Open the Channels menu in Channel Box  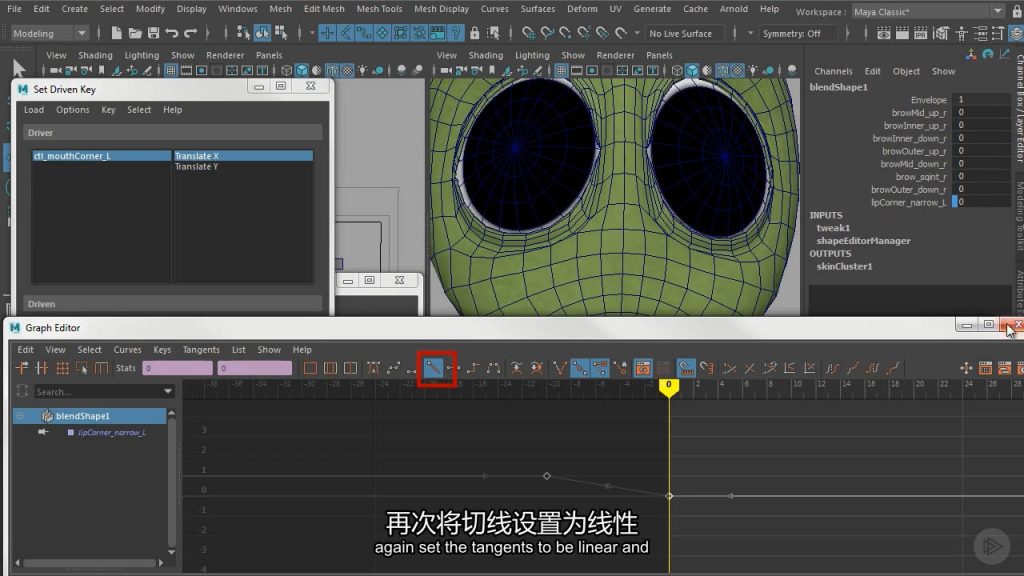(833, 71)
